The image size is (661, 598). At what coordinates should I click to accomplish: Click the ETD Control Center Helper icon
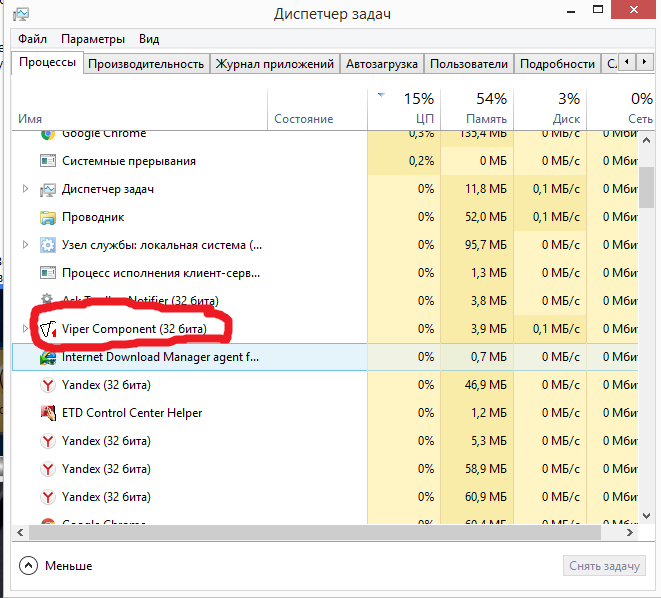click(x=48, y=413)
